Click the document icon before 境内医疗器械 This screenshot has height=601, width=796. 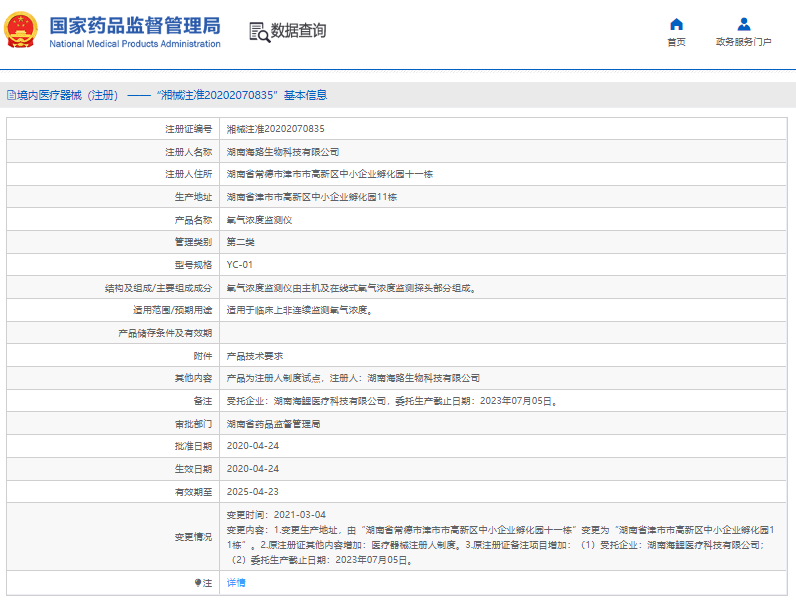click(x=11, y=95)
